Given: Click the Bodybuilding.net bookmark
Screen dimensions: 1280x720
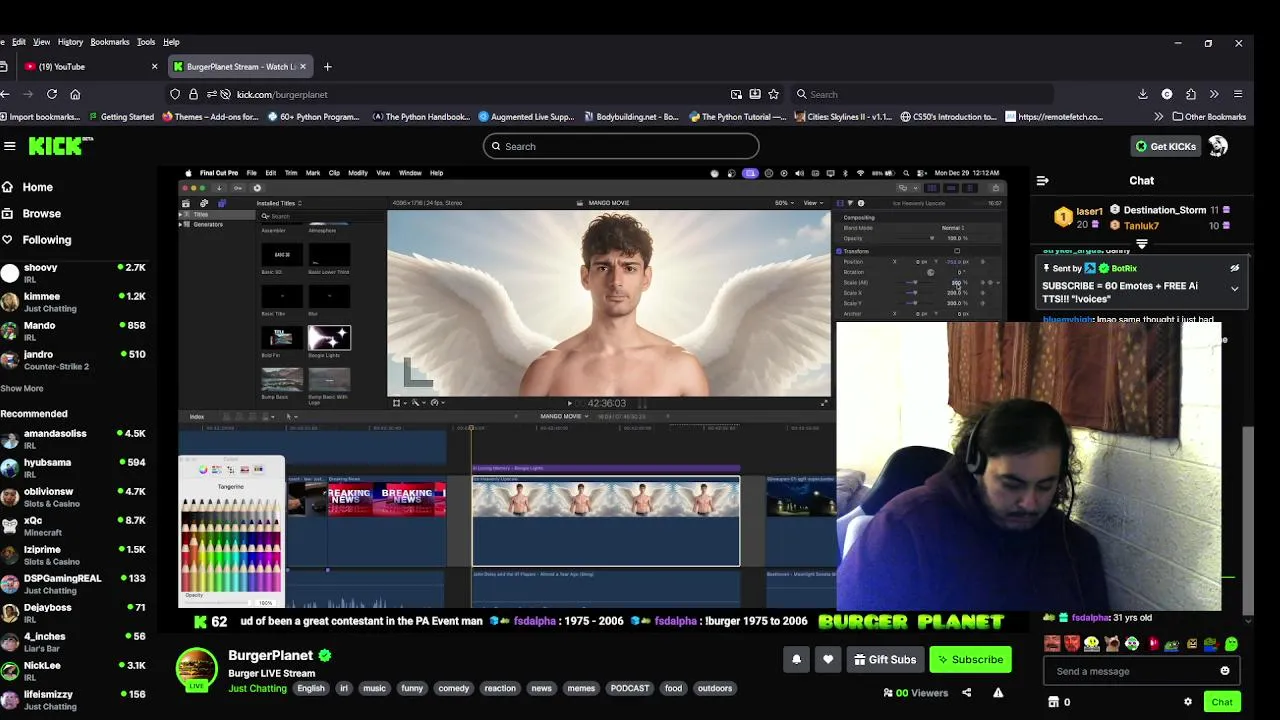Looking at the screenshot, I should [629, 116].
